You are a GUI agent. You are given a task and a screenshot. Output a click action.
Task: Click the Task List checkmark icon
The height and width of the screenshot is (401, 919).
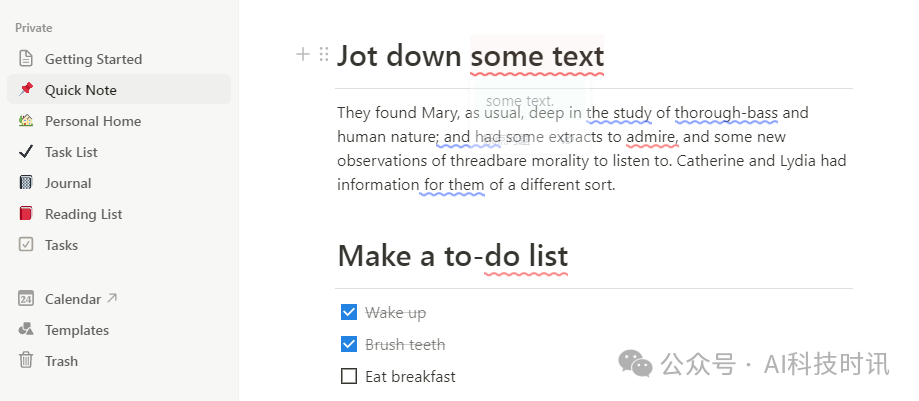pos(26,152)
